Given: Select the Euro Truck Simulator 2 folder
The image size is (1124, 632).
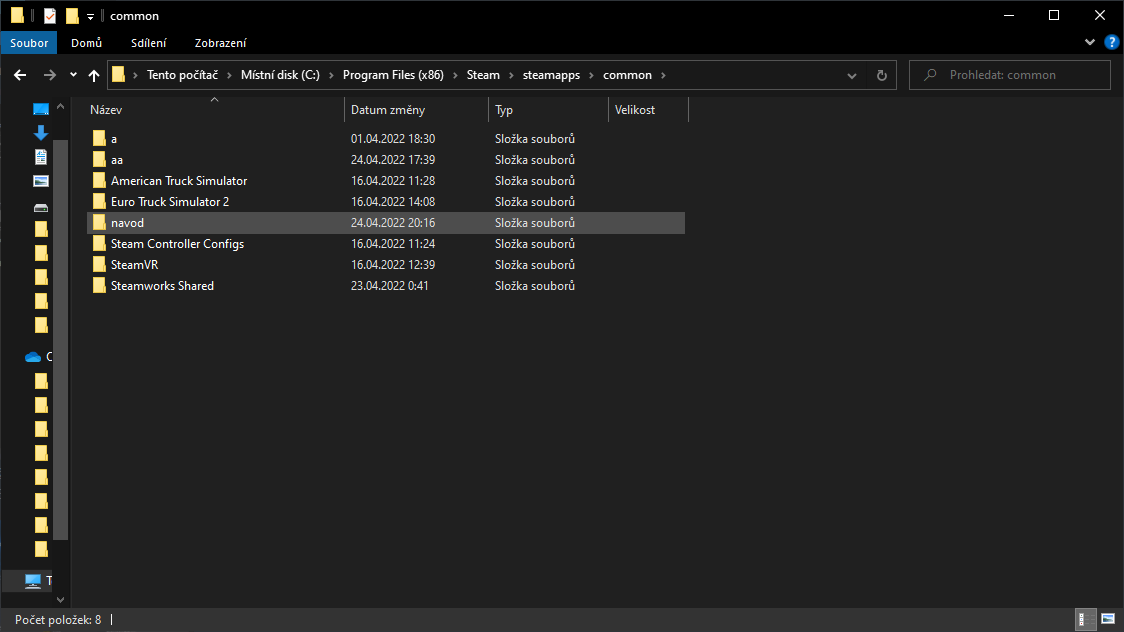Looking at the screenshot, I should point(170,201).
